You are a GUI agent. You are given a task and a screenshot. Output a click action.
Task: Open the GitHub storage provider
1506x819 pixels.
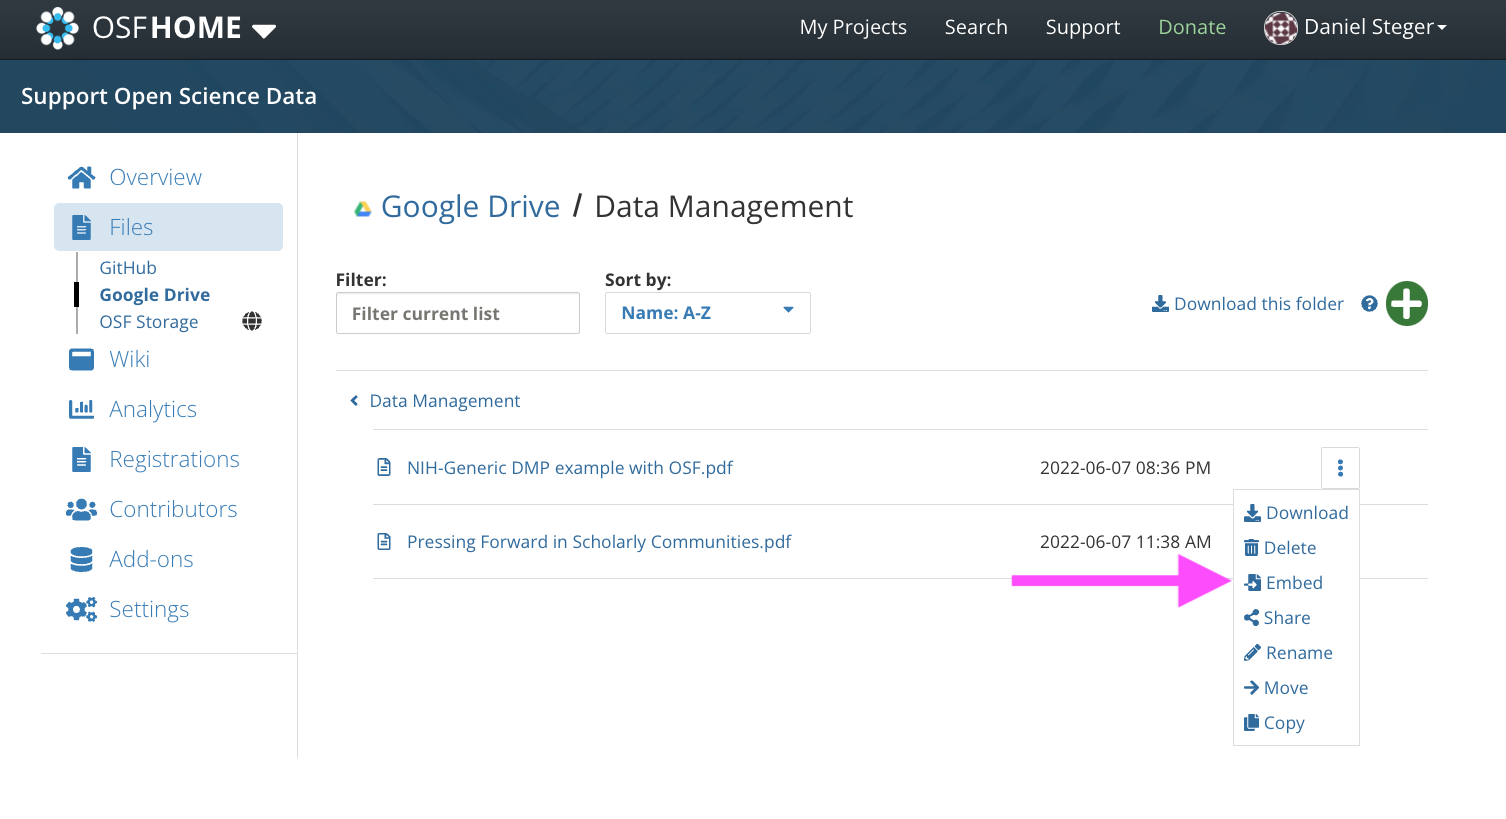(x=128, y=267)
